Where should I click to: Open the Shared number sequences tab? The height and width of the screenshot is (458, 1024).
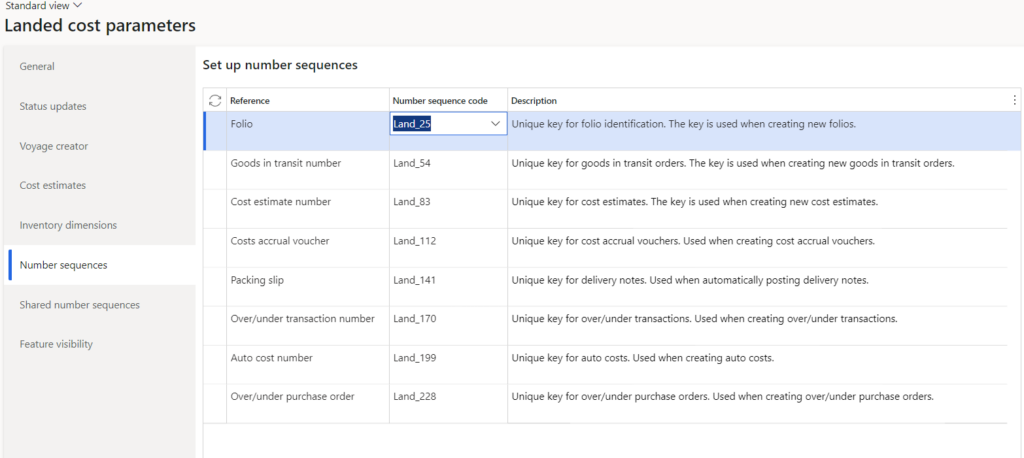point(80,305)
